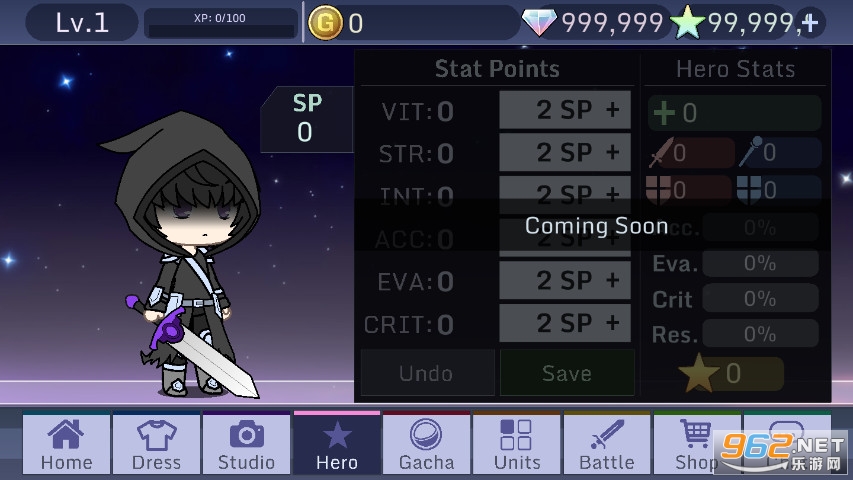Click the Undo button
Image resolution: width=853 pixels, height=480 pixels.
click(x=427, y=373)
